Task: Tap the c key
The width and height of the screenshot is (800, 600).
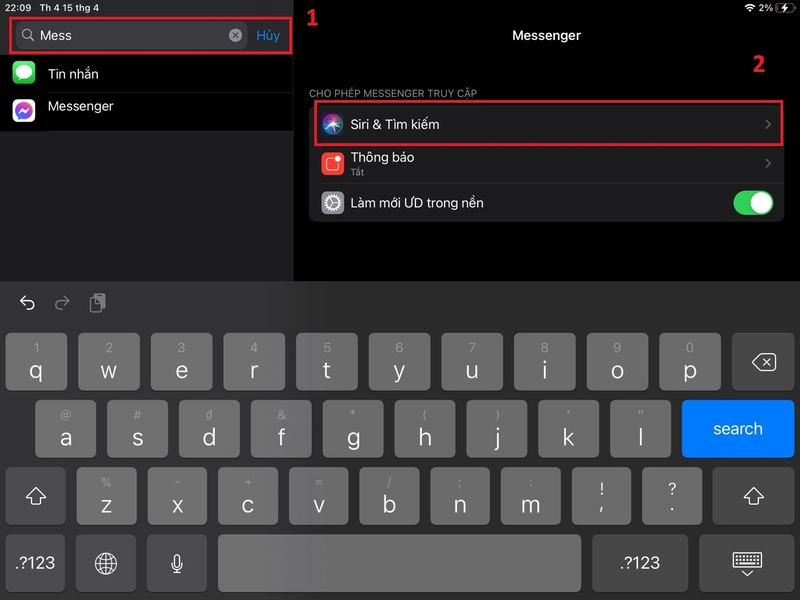Action: tap(248, 496)
